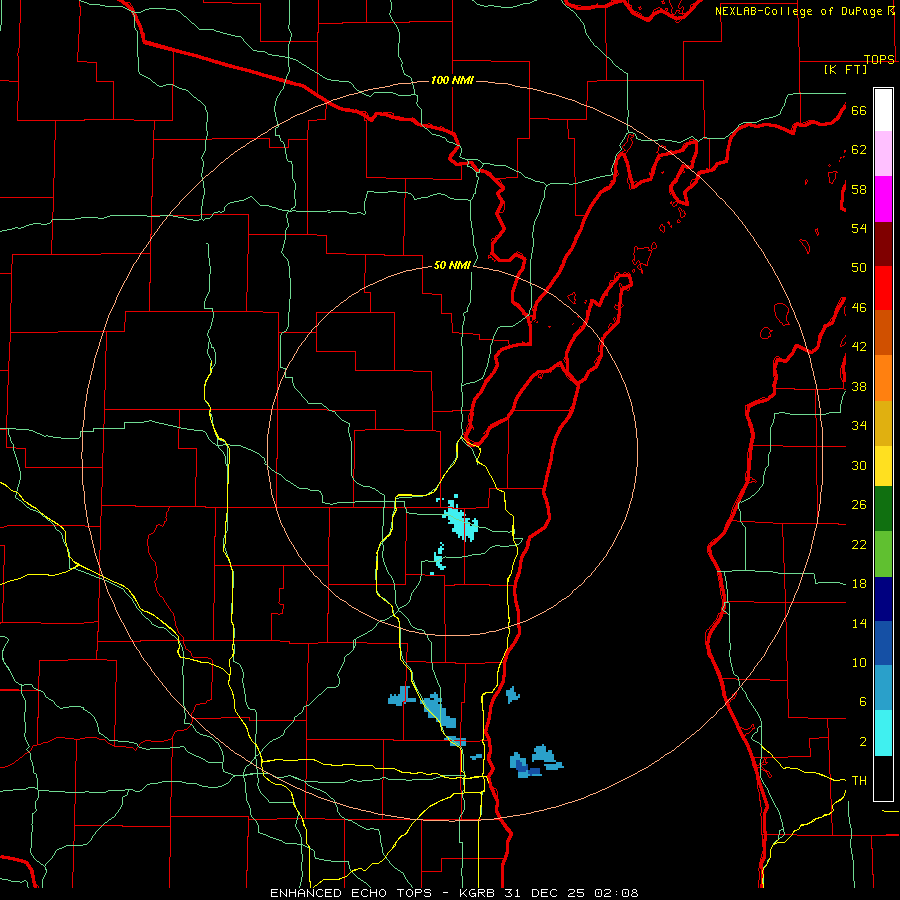Click the legend value 6

pyautogui.click(x=862, y=702)
